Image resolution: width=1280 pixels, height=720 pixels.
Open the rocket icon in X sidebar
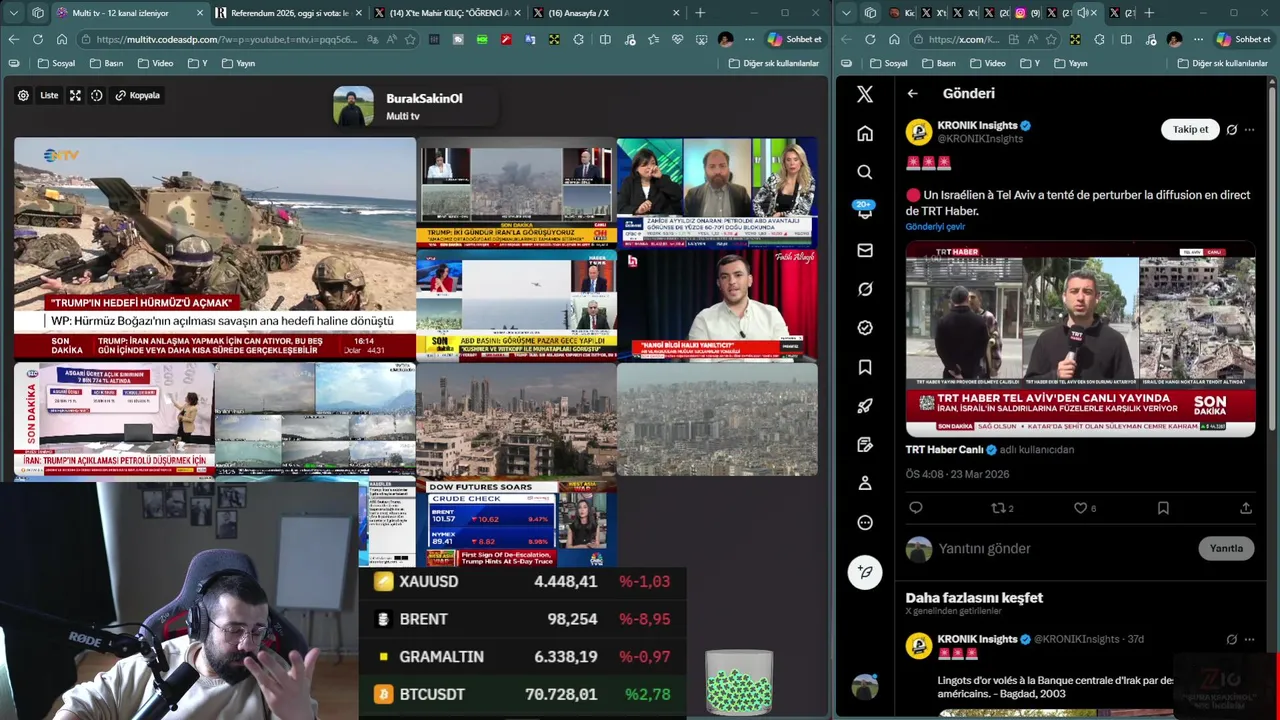coord(865,406)
